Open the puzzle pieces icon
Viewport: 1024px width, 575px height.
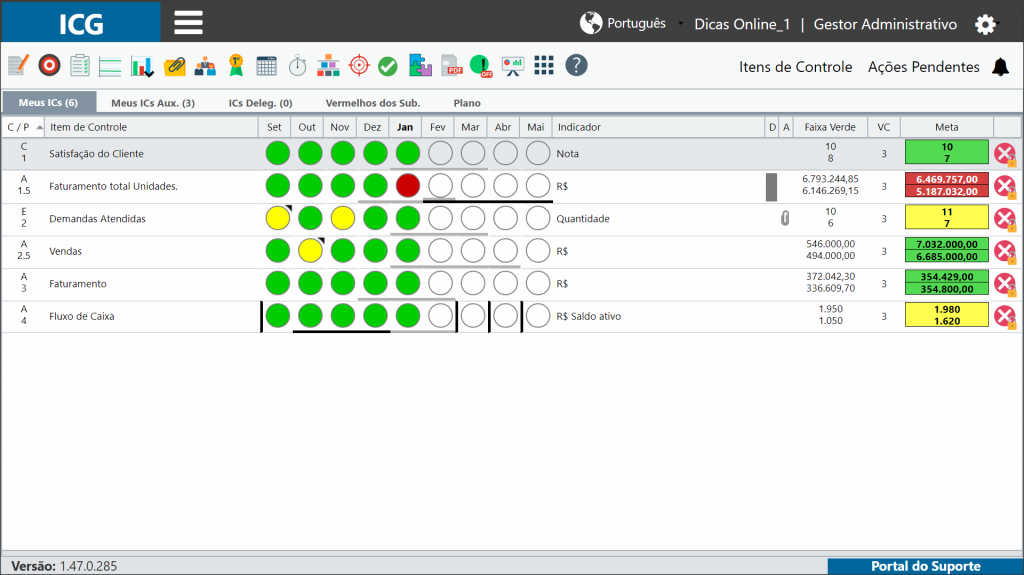(x=420, y=66)
